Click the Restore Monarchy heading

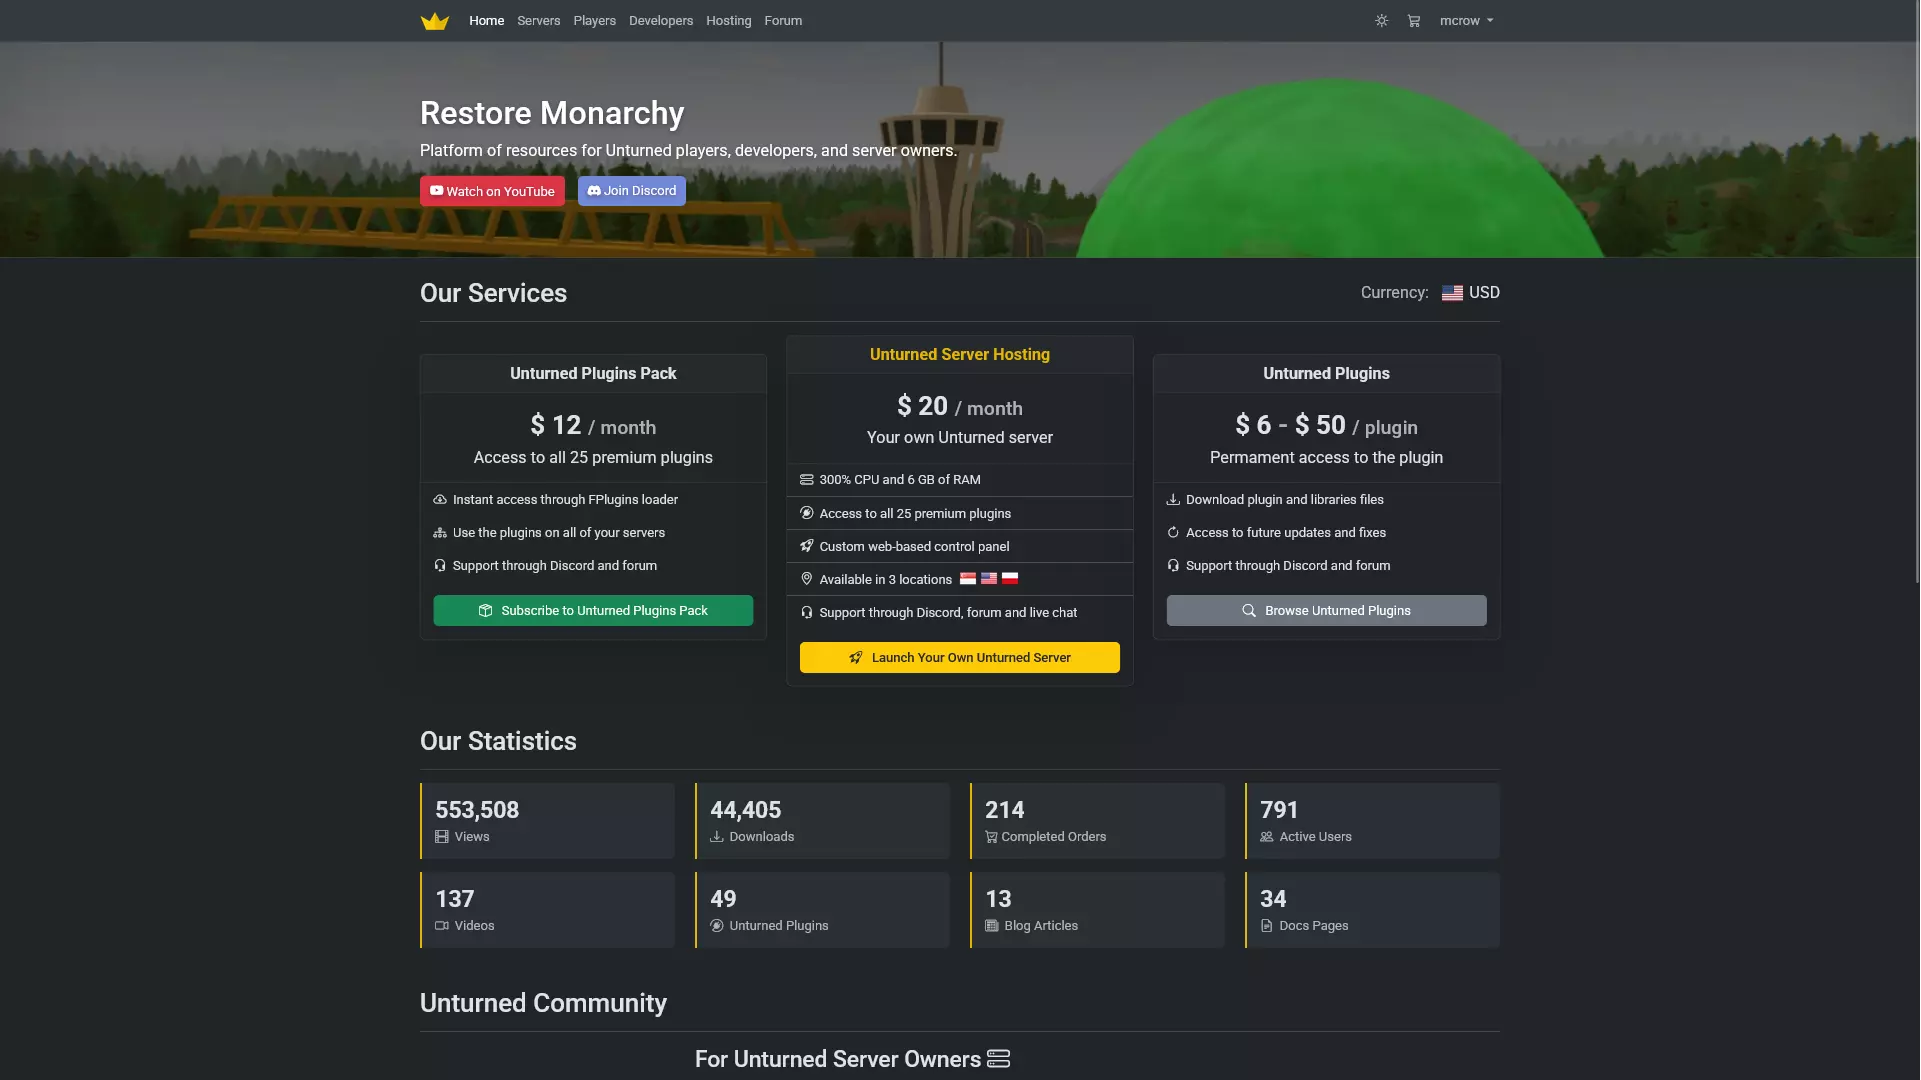tap(552, 113)
